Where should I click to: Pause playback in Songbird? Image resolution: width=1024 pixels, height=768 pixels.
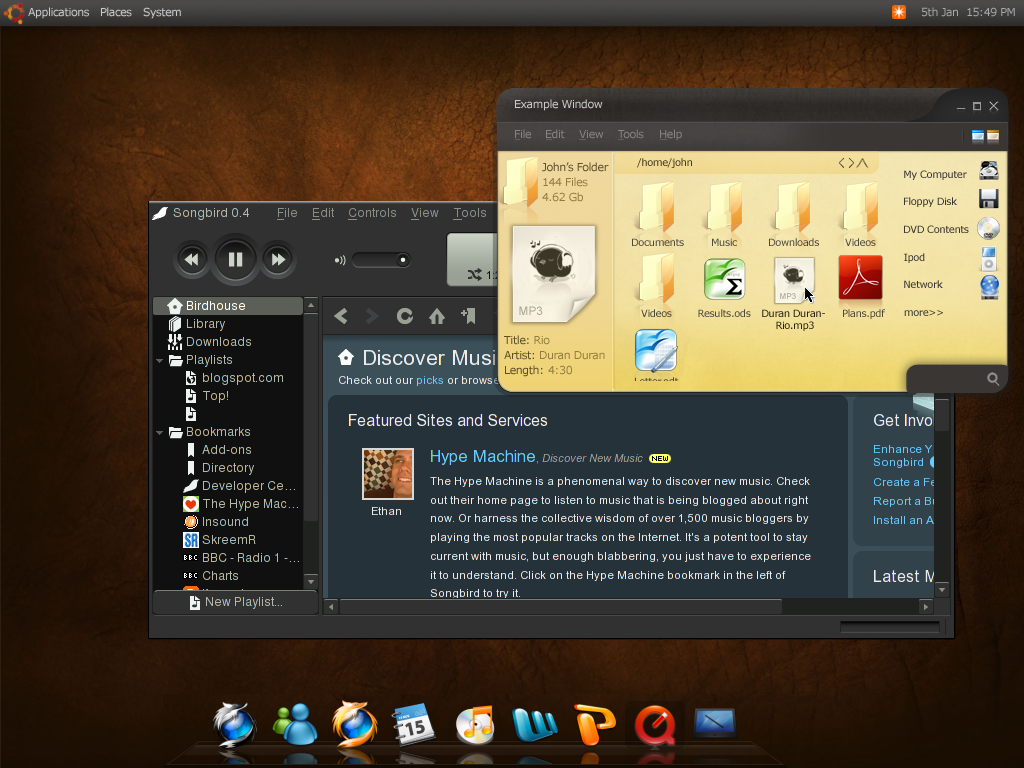[235, 260]
